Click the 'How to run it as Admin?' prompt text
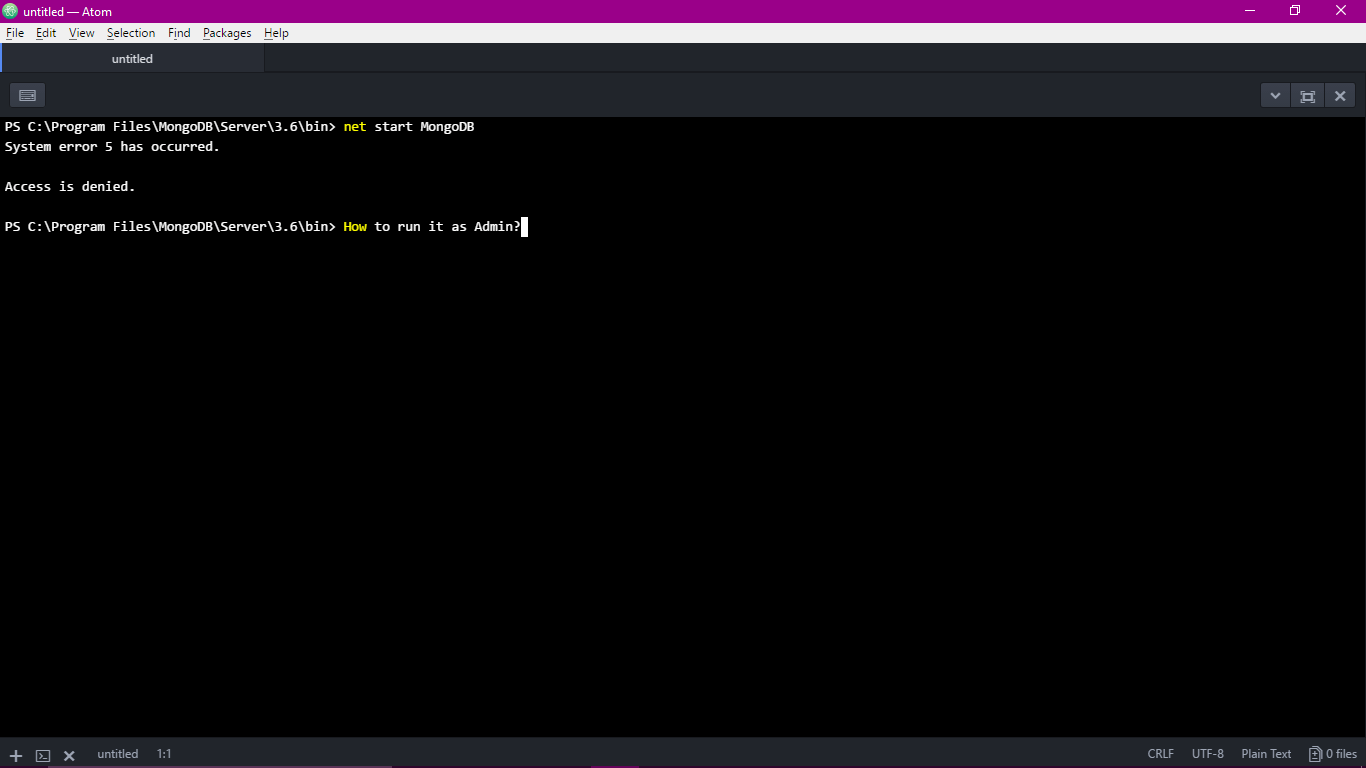This screenshot has height=768, width=1366. tap(432, 227)
